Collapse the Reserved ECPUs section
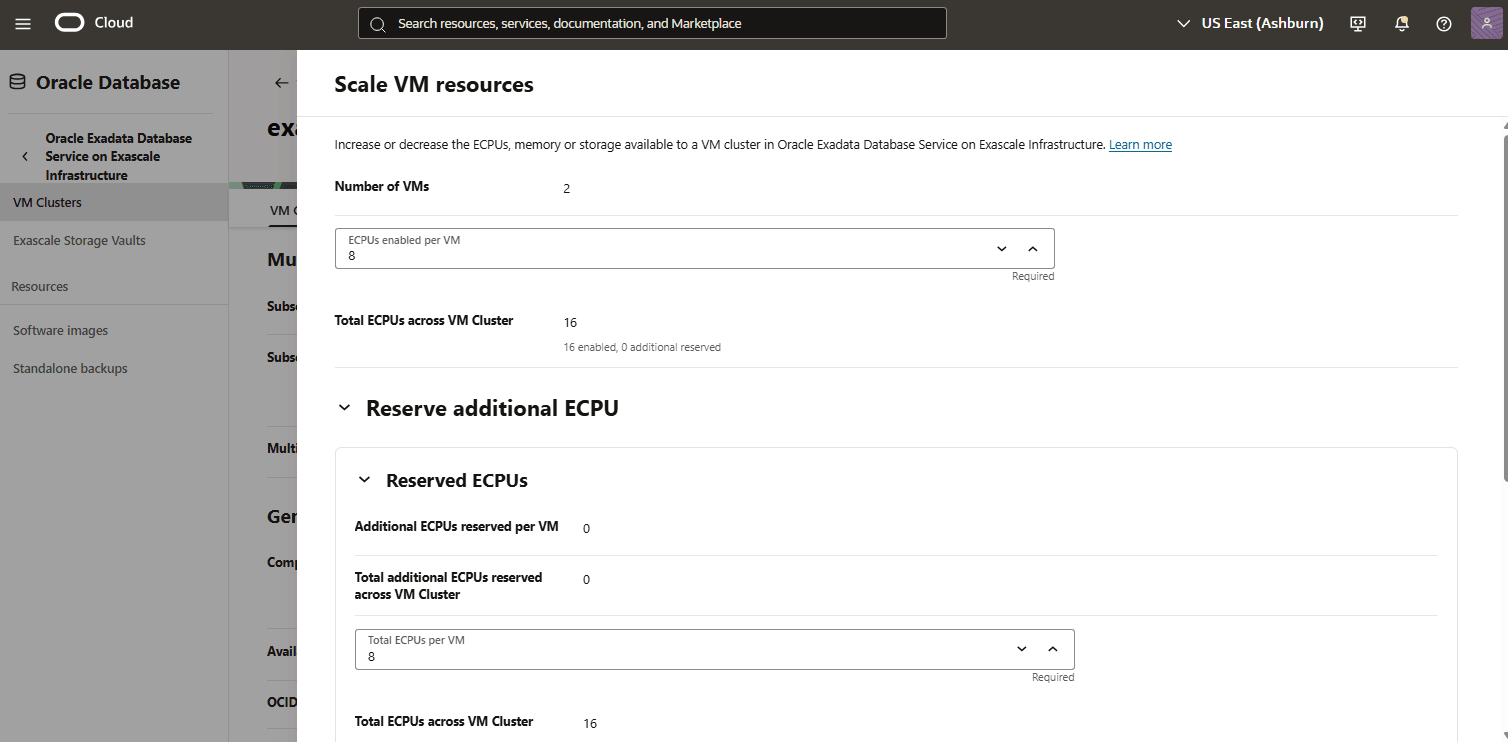 [x=365, y=479]
